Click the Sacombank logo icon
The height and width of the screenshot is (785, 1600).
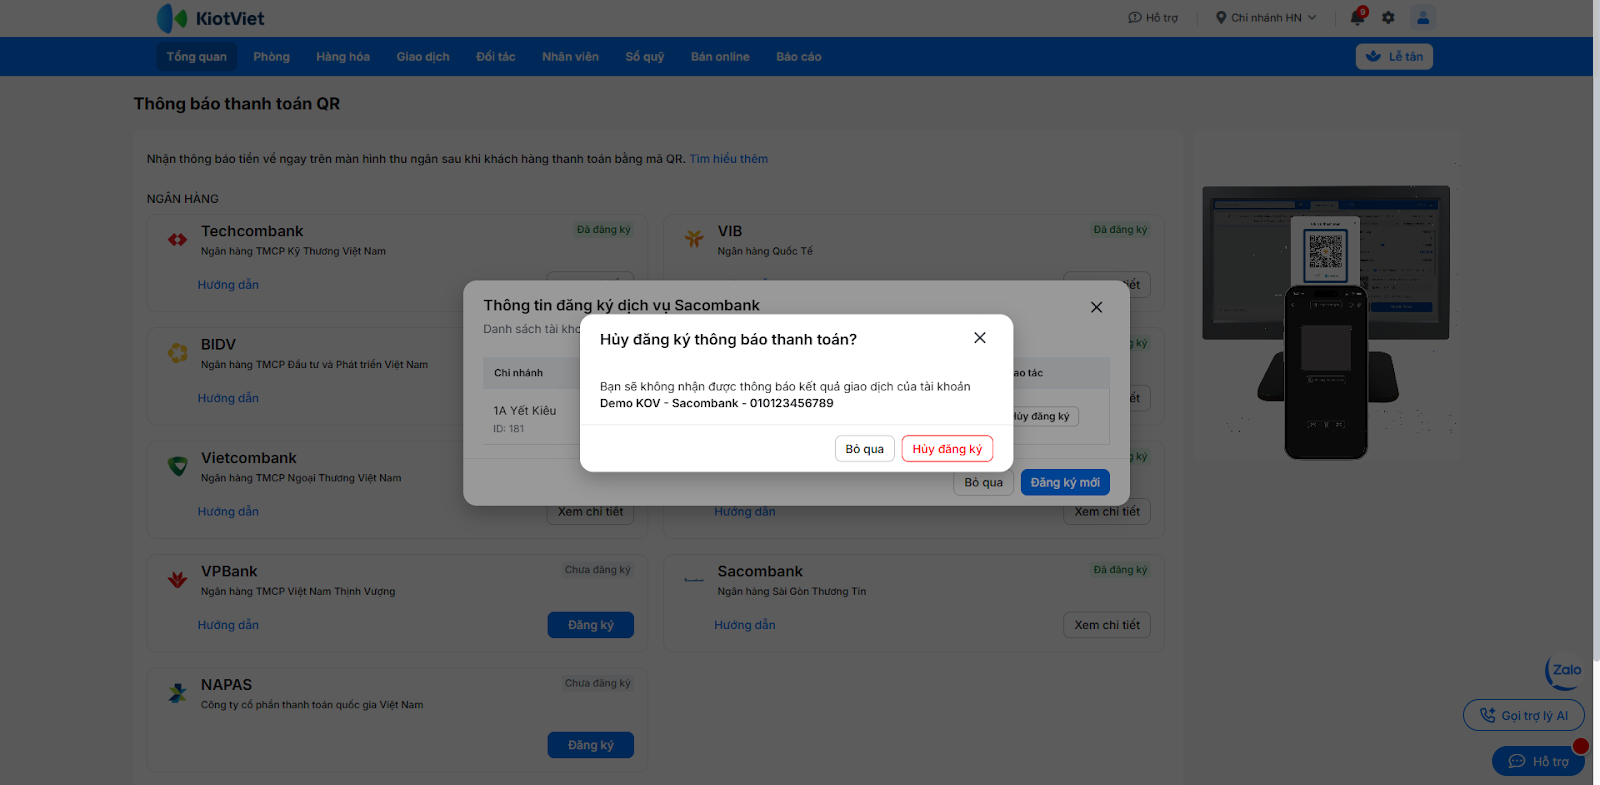(694, 580)
